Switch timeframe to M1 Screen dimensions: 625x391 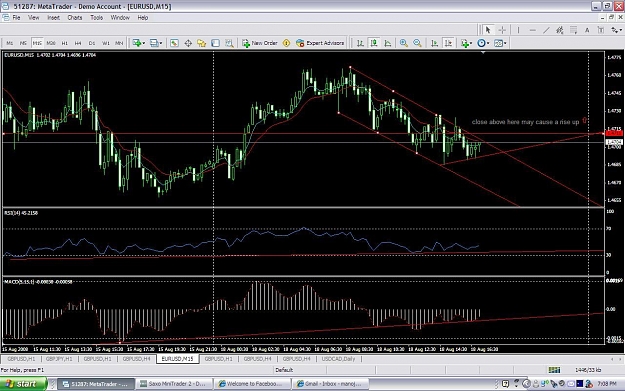coord(10,43)
